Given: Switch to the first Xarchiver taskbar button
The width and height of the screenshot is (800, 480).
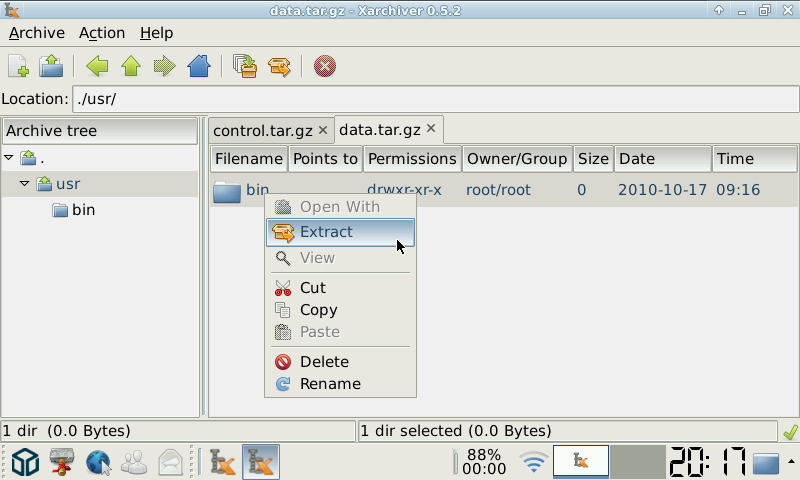Looking at the screenshot, I should [x=222, y=462].
